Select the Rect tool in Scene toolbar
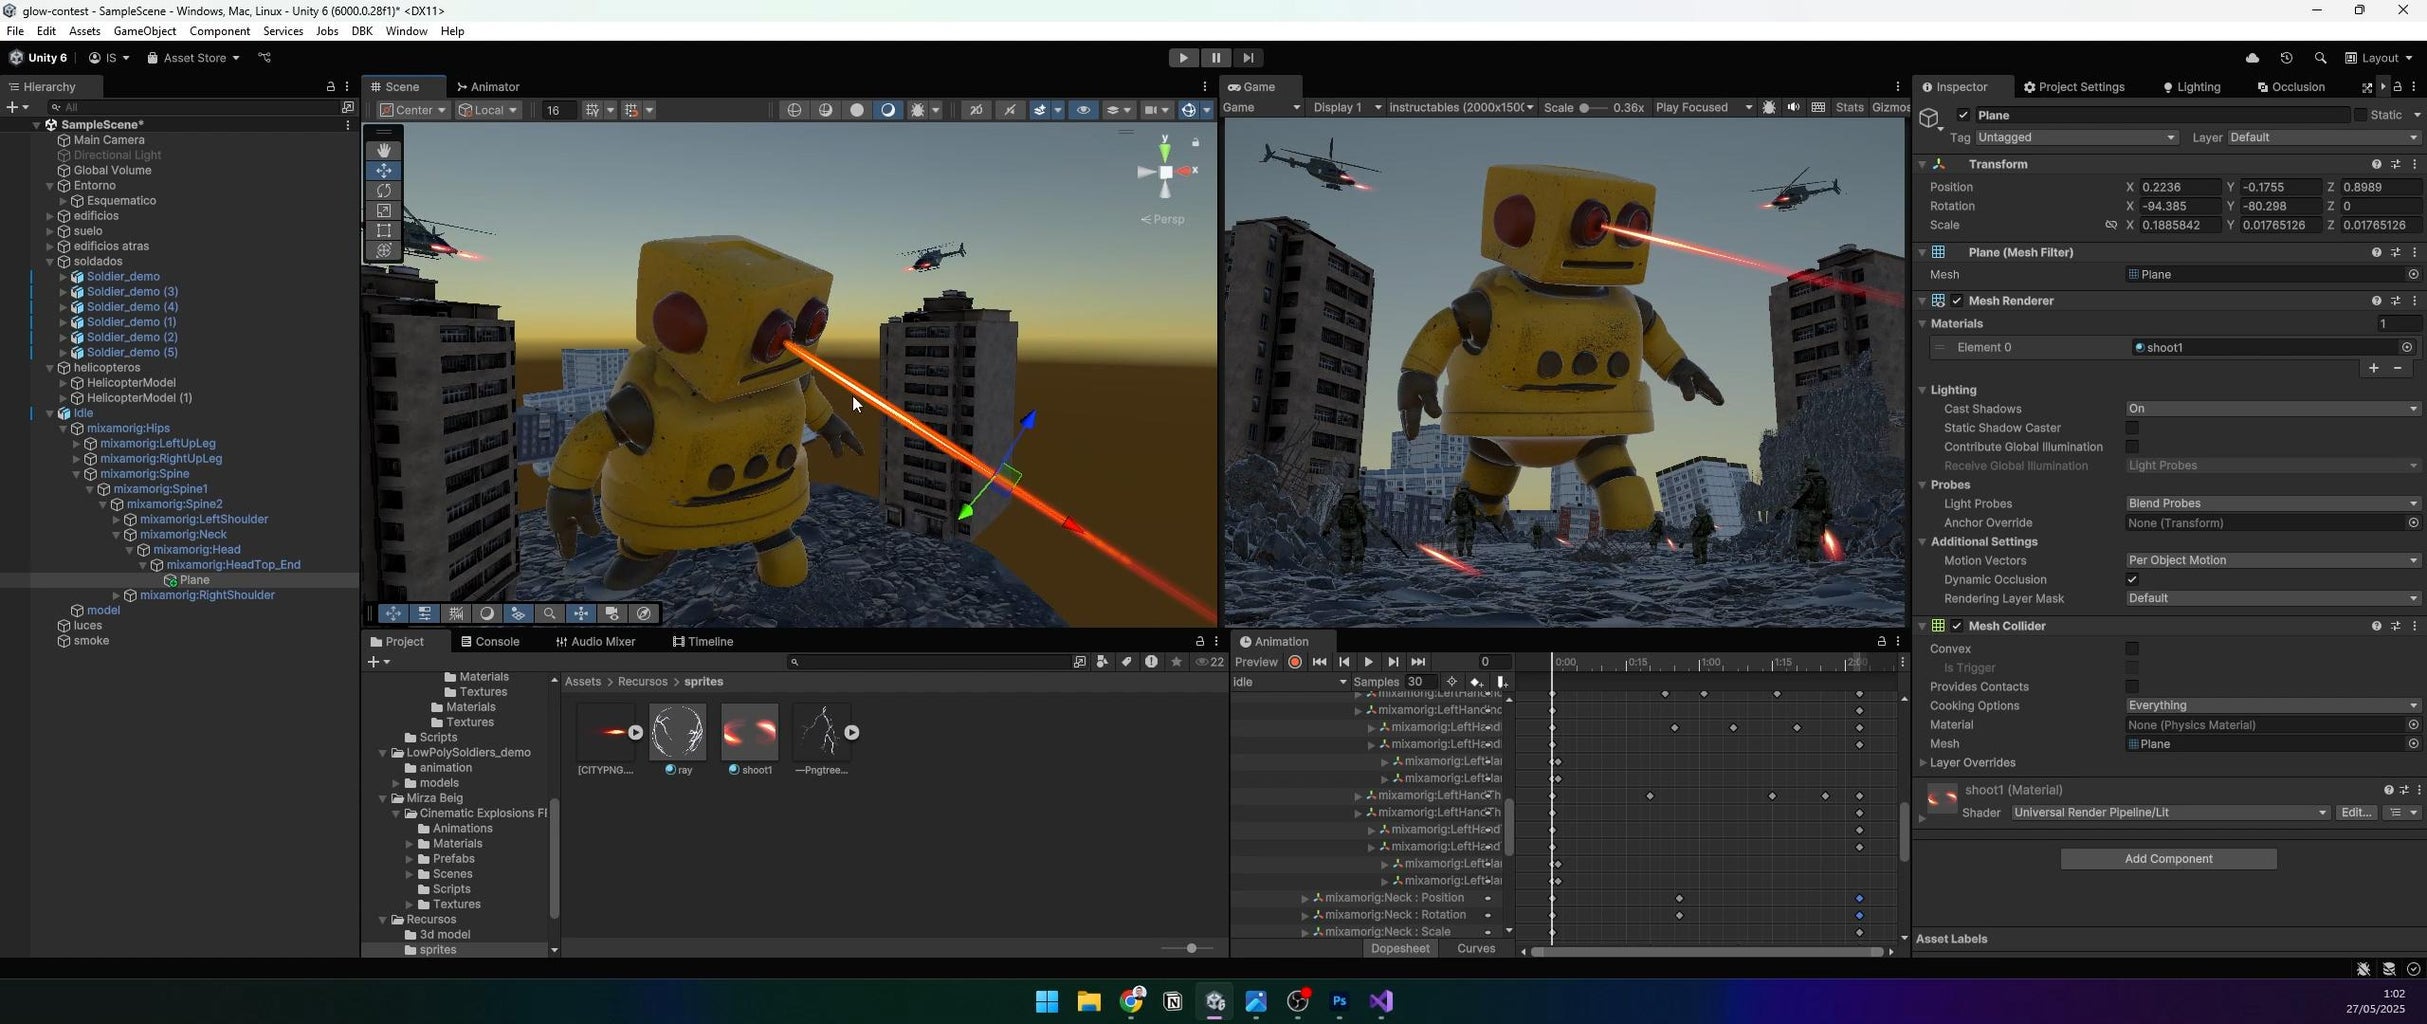 tap(384, 230)
